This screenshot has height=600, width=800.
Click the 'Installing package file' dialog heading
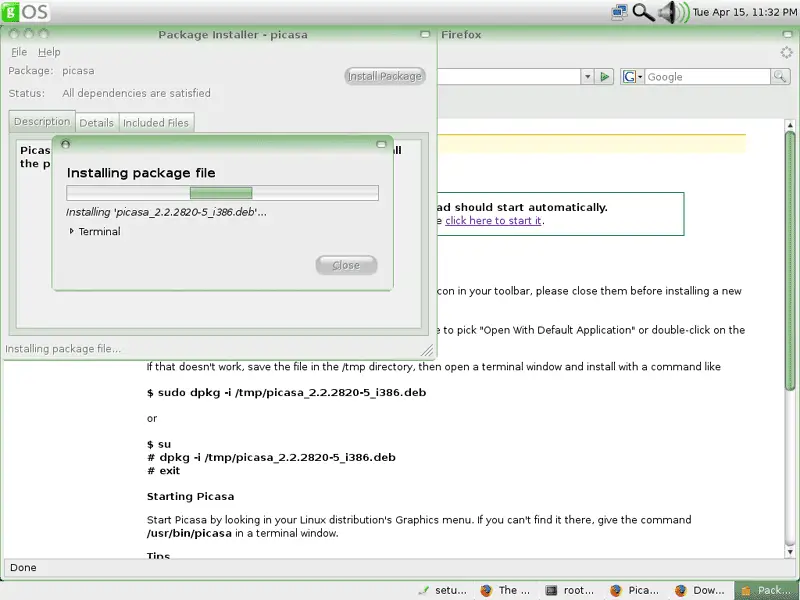(141, 173)
